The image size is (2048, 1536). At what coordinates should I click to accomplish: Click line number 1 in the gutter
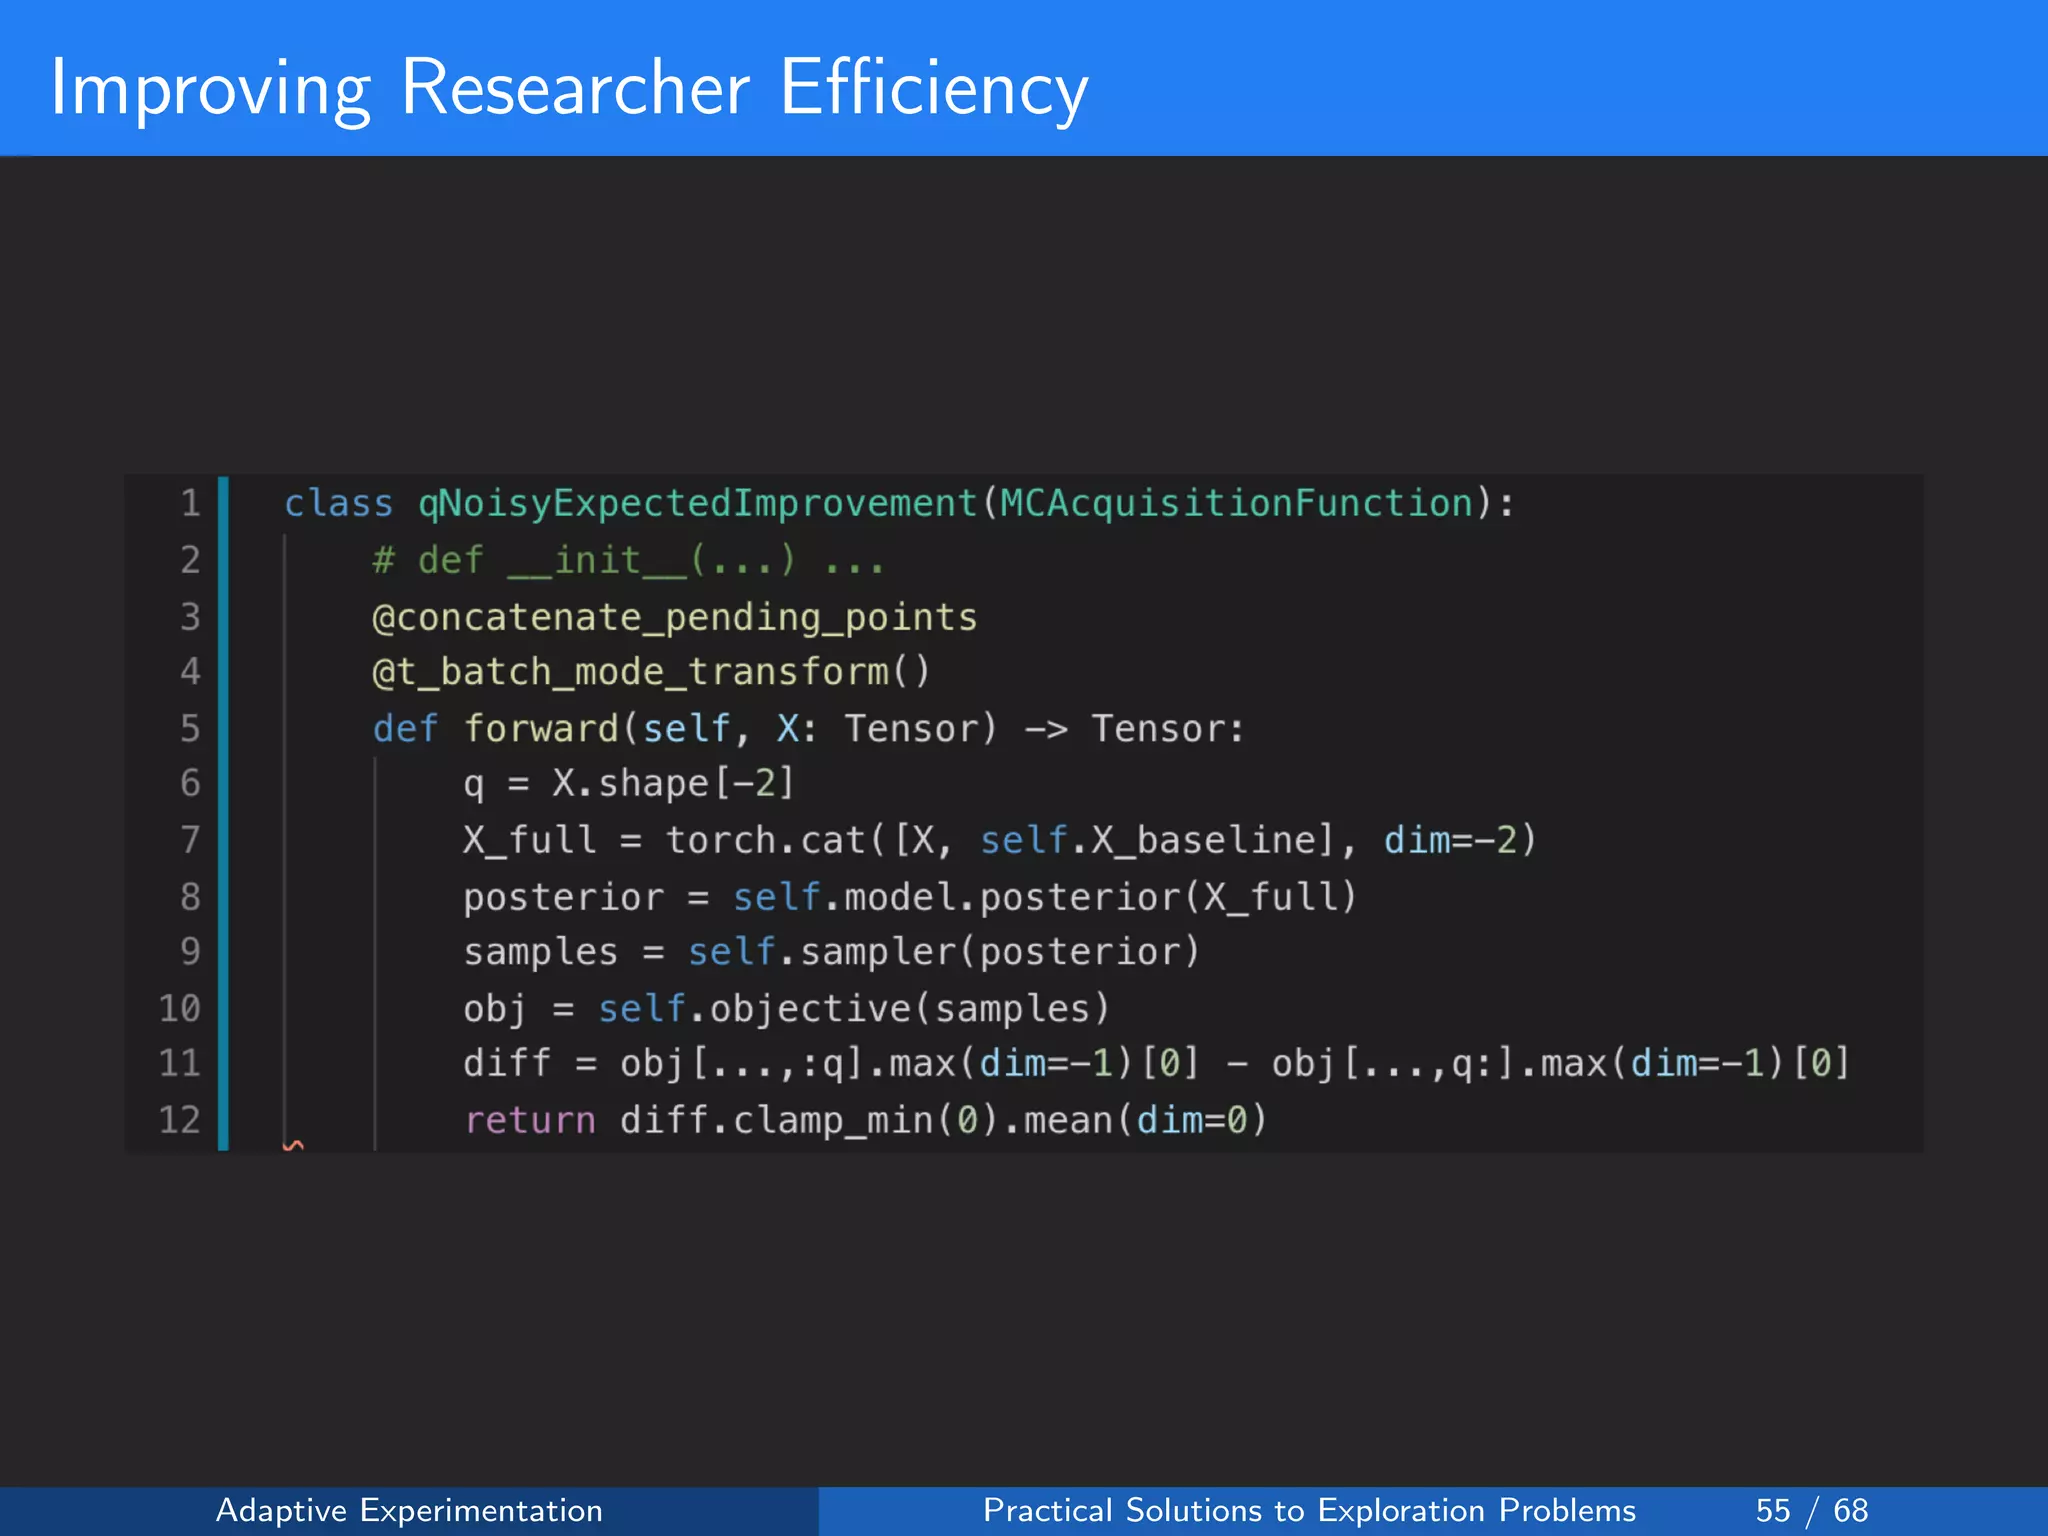(x=190, y=503)
